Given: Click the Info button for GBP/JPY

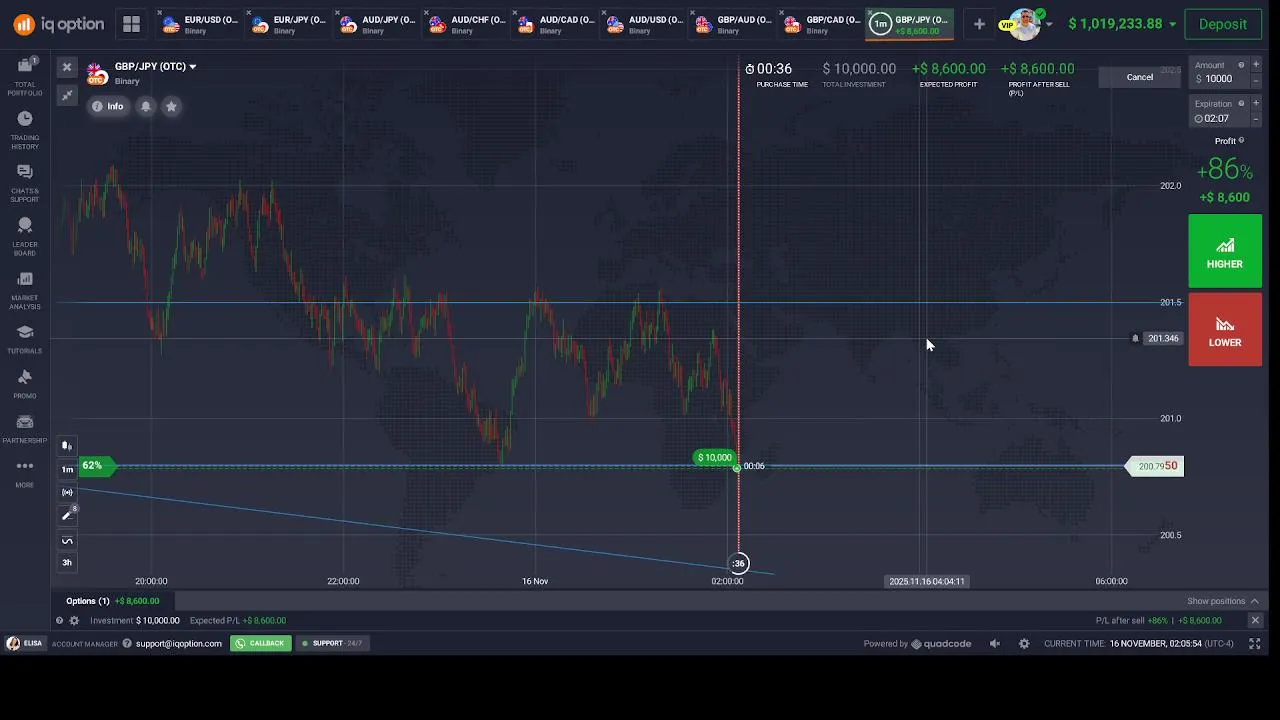Looking at the screenshot, I should tap(108, 106).
